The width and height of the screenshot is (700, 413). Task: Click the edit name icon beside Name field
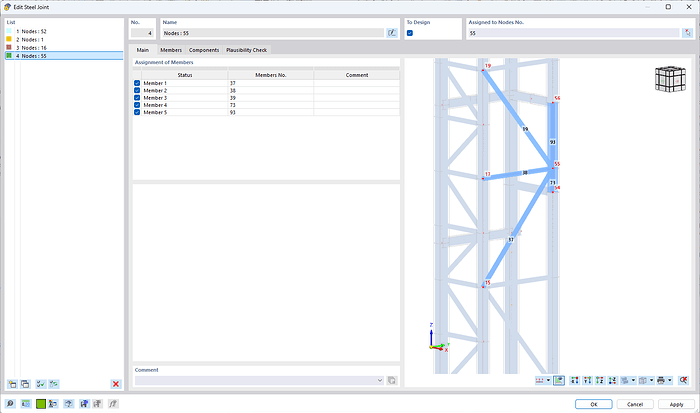click(x=392, y=33)
